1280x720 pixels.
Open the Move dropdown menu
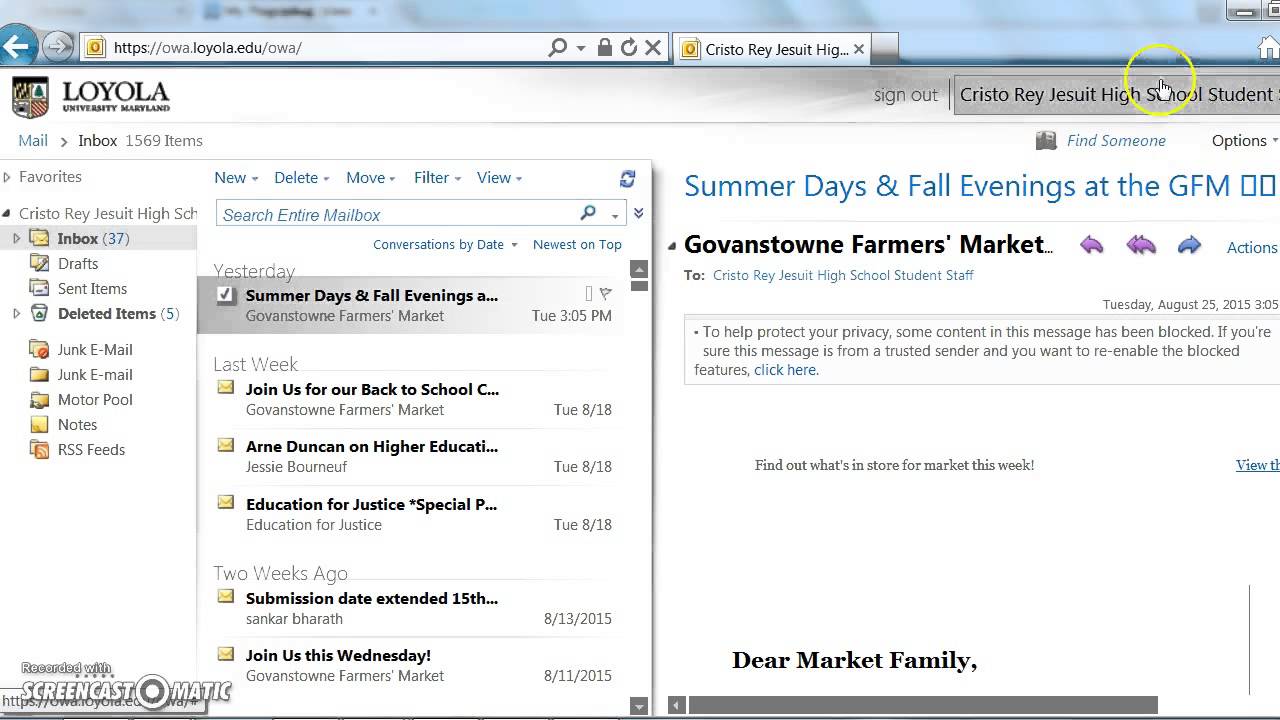pos(370,178)
